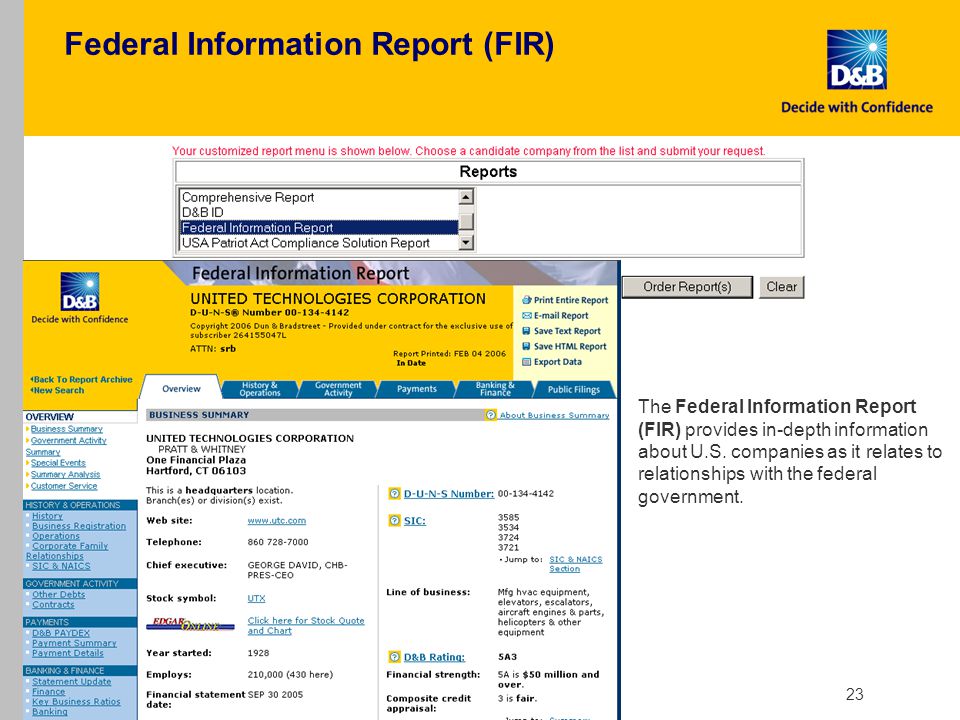The height and width of the screenshot is (720, 960).
Task: Click Back To Report Archive link
Action: (x=83, y=380)
